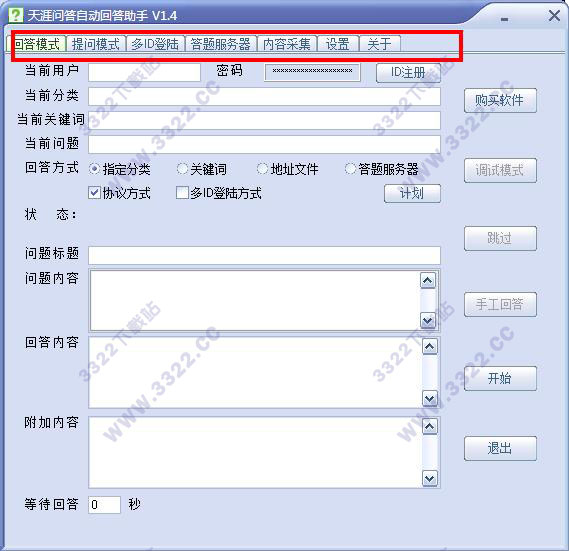Minimize the window with the dash icon
The width and height of the screenshot is (569, 551).
(504, 19)
